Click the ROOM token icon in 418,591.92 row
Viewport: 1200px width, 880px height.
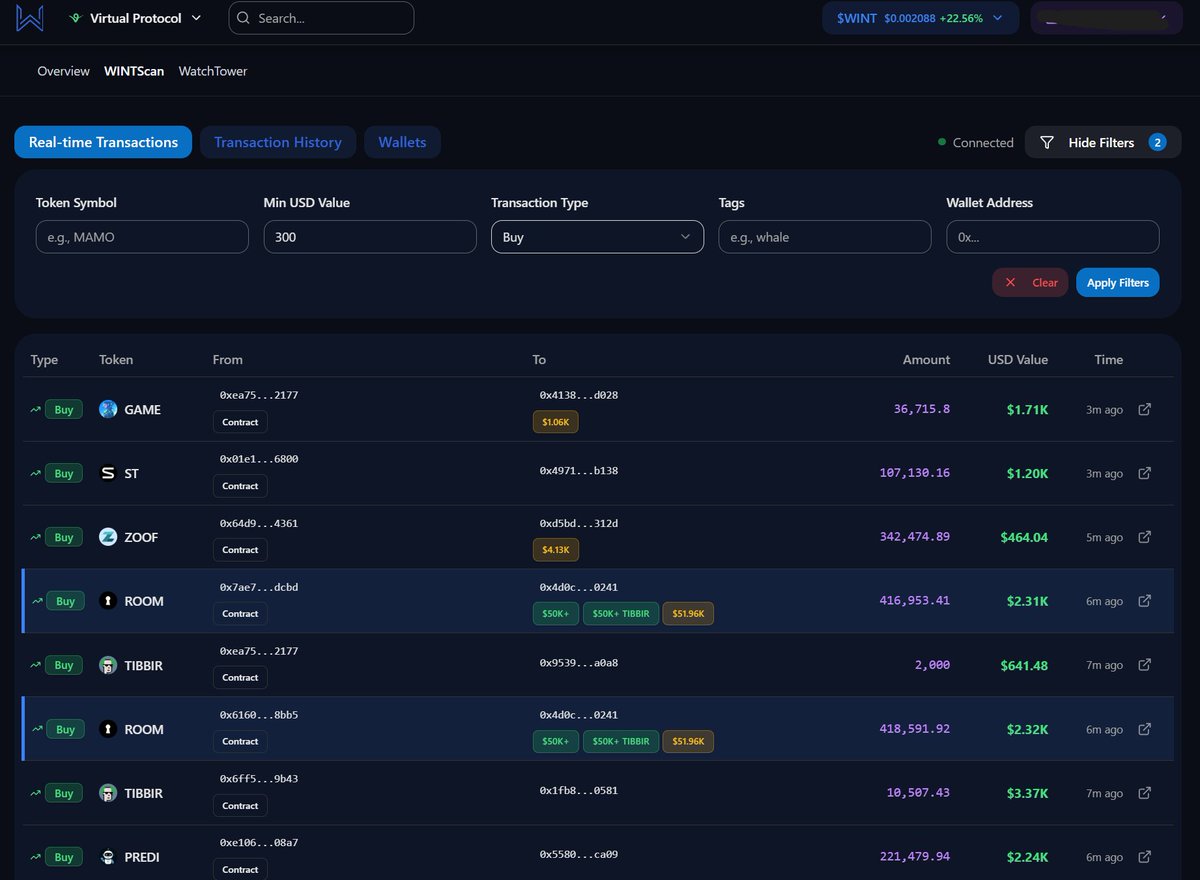point(108,729)
